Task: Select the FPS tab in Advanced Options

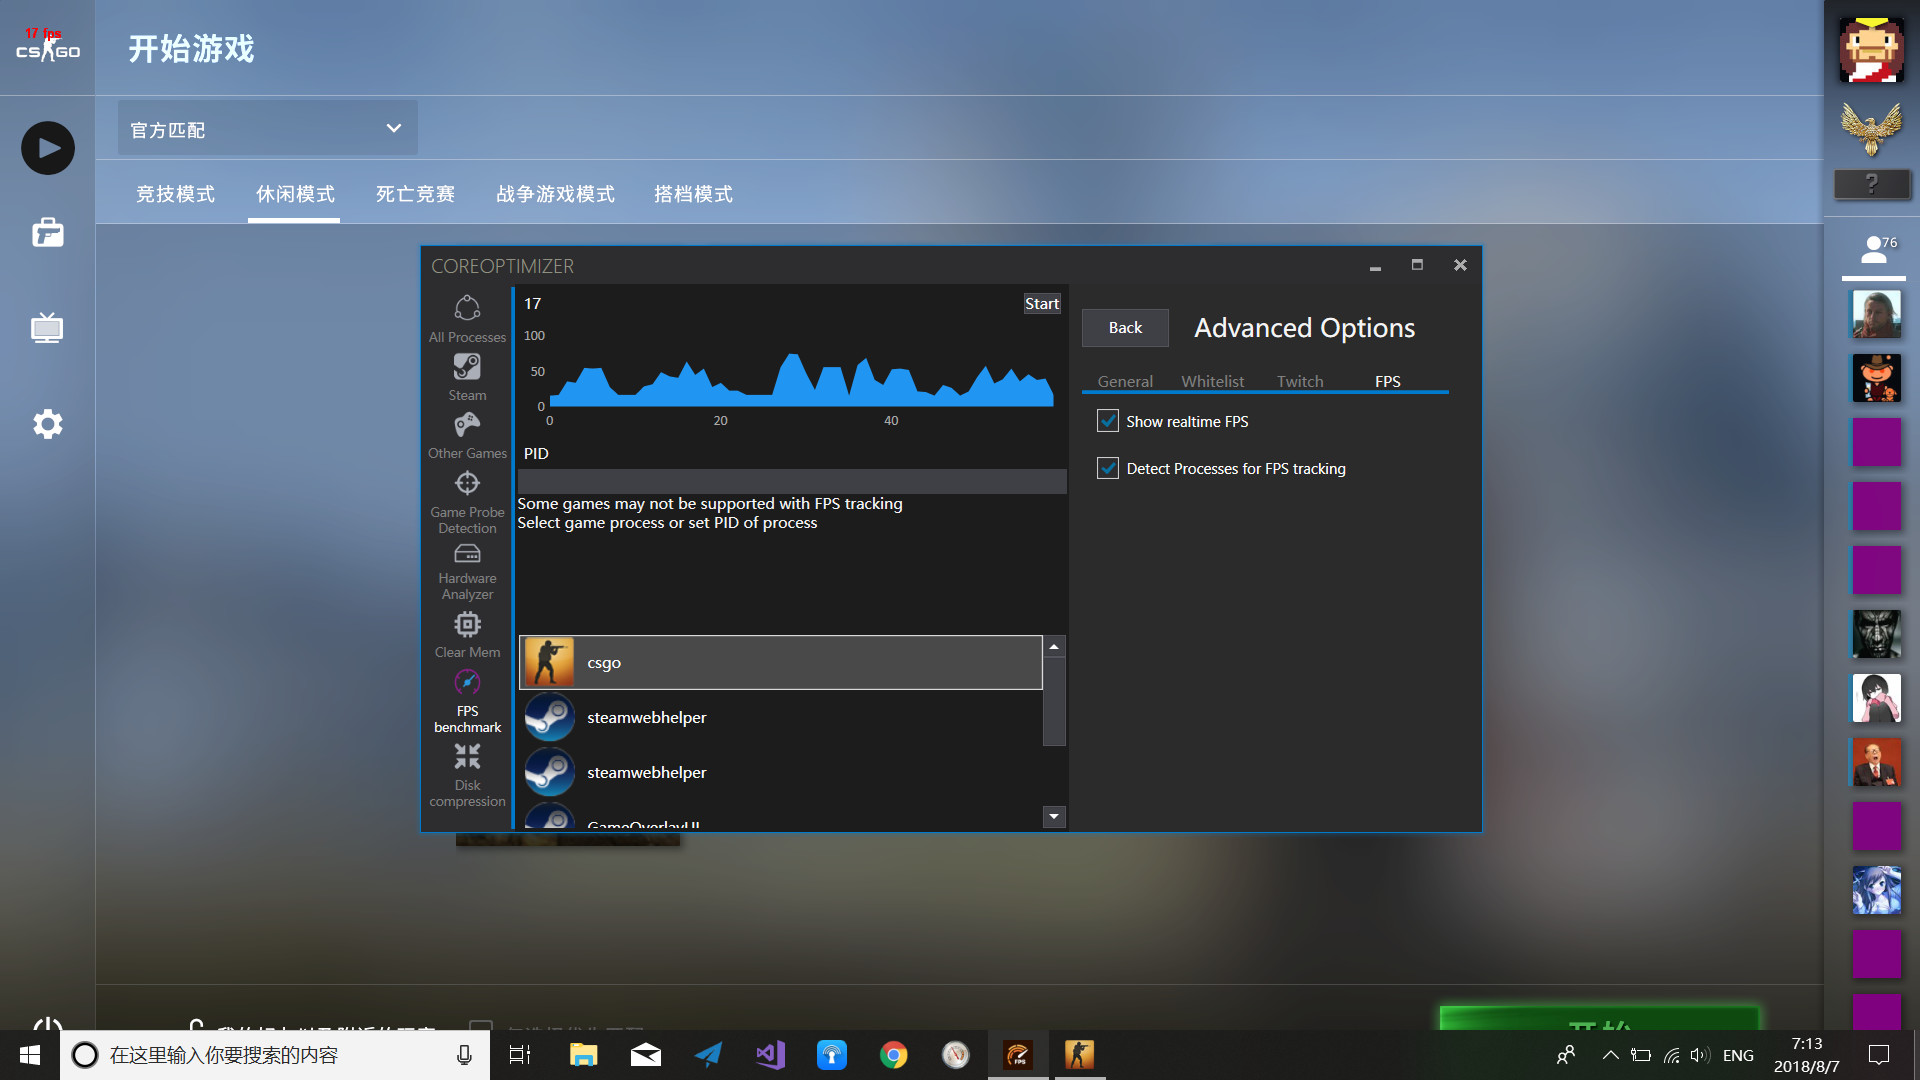Action: point(1388,381)
